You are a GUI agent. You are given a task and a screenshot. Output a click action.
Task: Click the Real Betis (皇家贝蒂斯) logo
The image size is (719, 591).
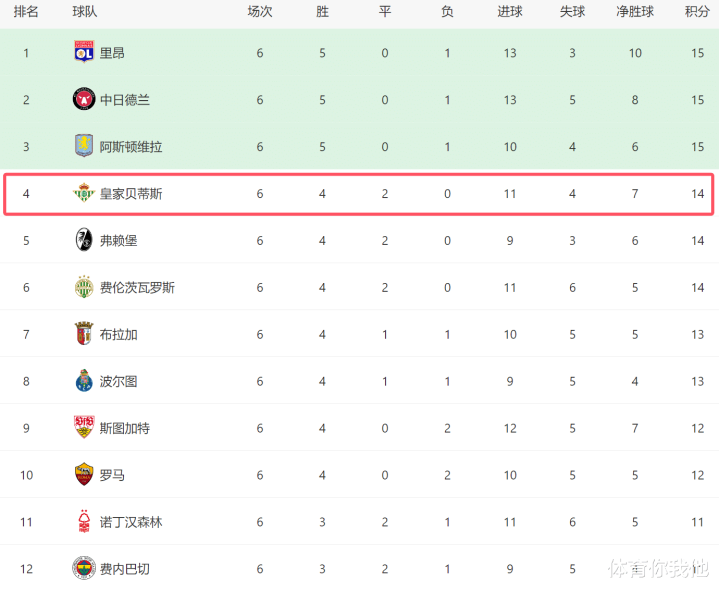coord(84,193)
